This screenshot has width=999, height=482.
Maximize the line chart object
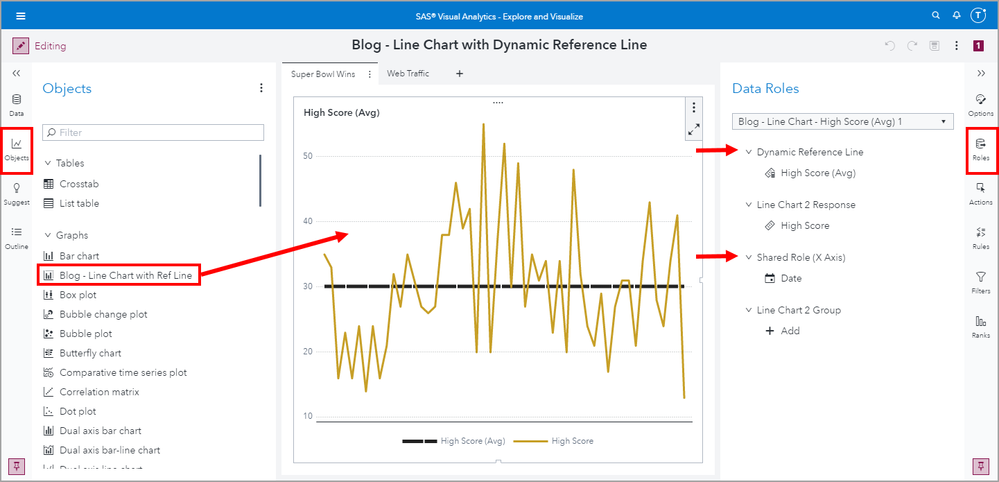point(694,129)
